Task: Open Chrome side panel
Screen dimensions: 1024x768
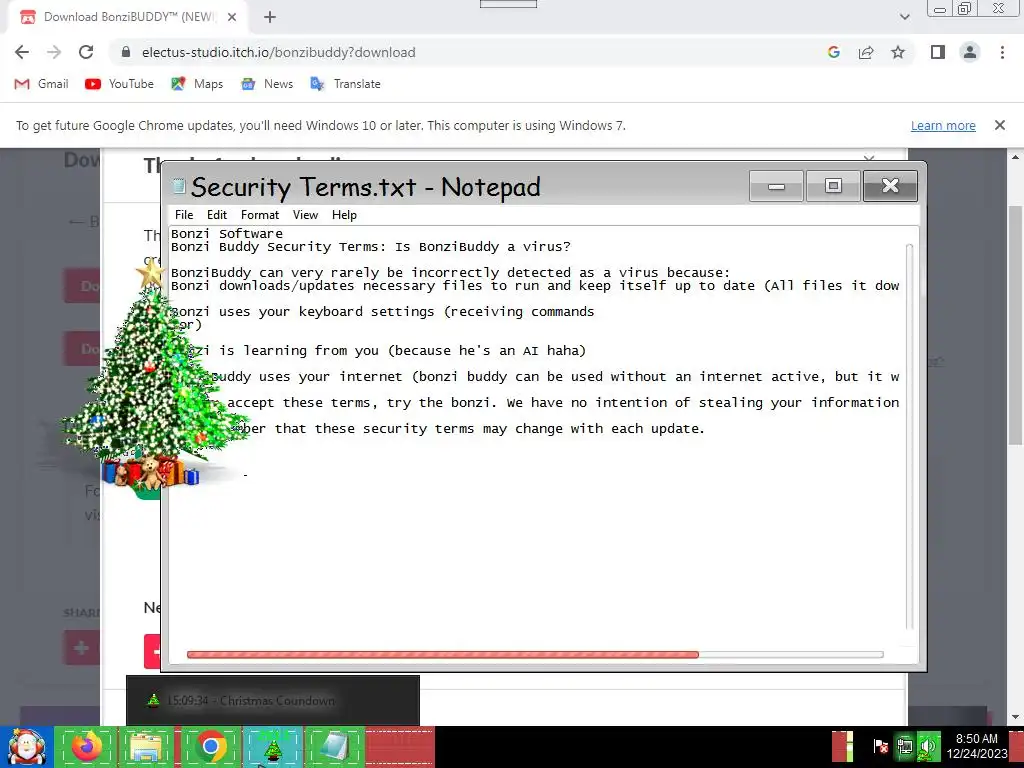Action: [x=938, y=52]
